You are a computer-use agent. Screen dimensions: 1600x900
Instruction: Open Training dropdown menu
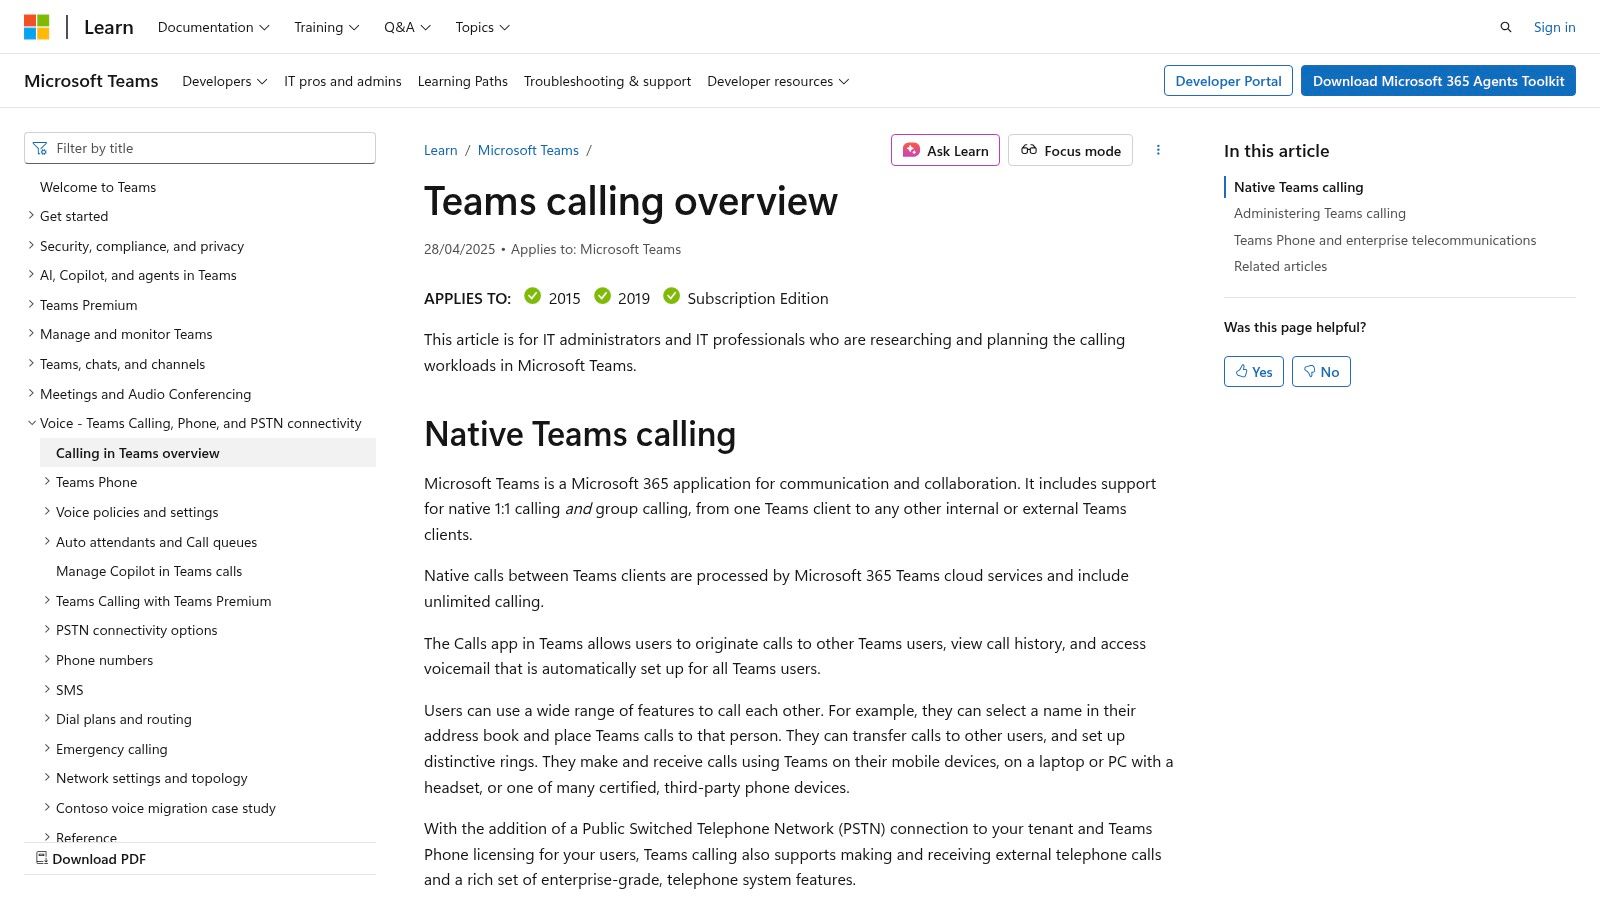click(x=327, y=27)
